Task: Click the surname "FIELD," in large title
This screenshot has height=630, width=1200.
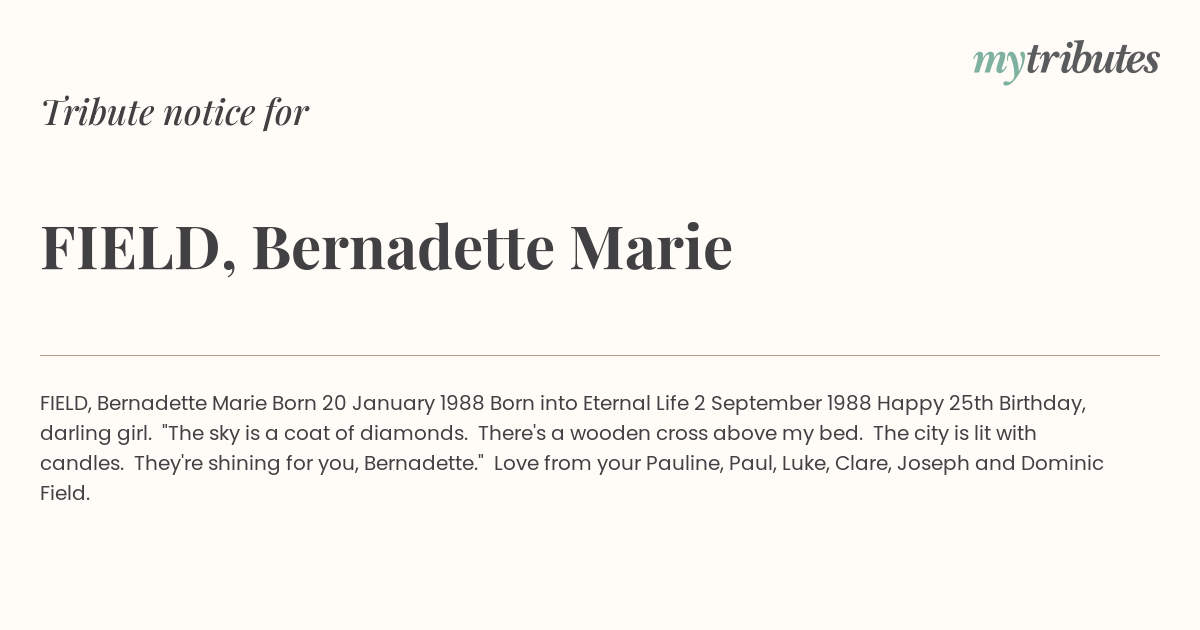Action: (138, 247)
